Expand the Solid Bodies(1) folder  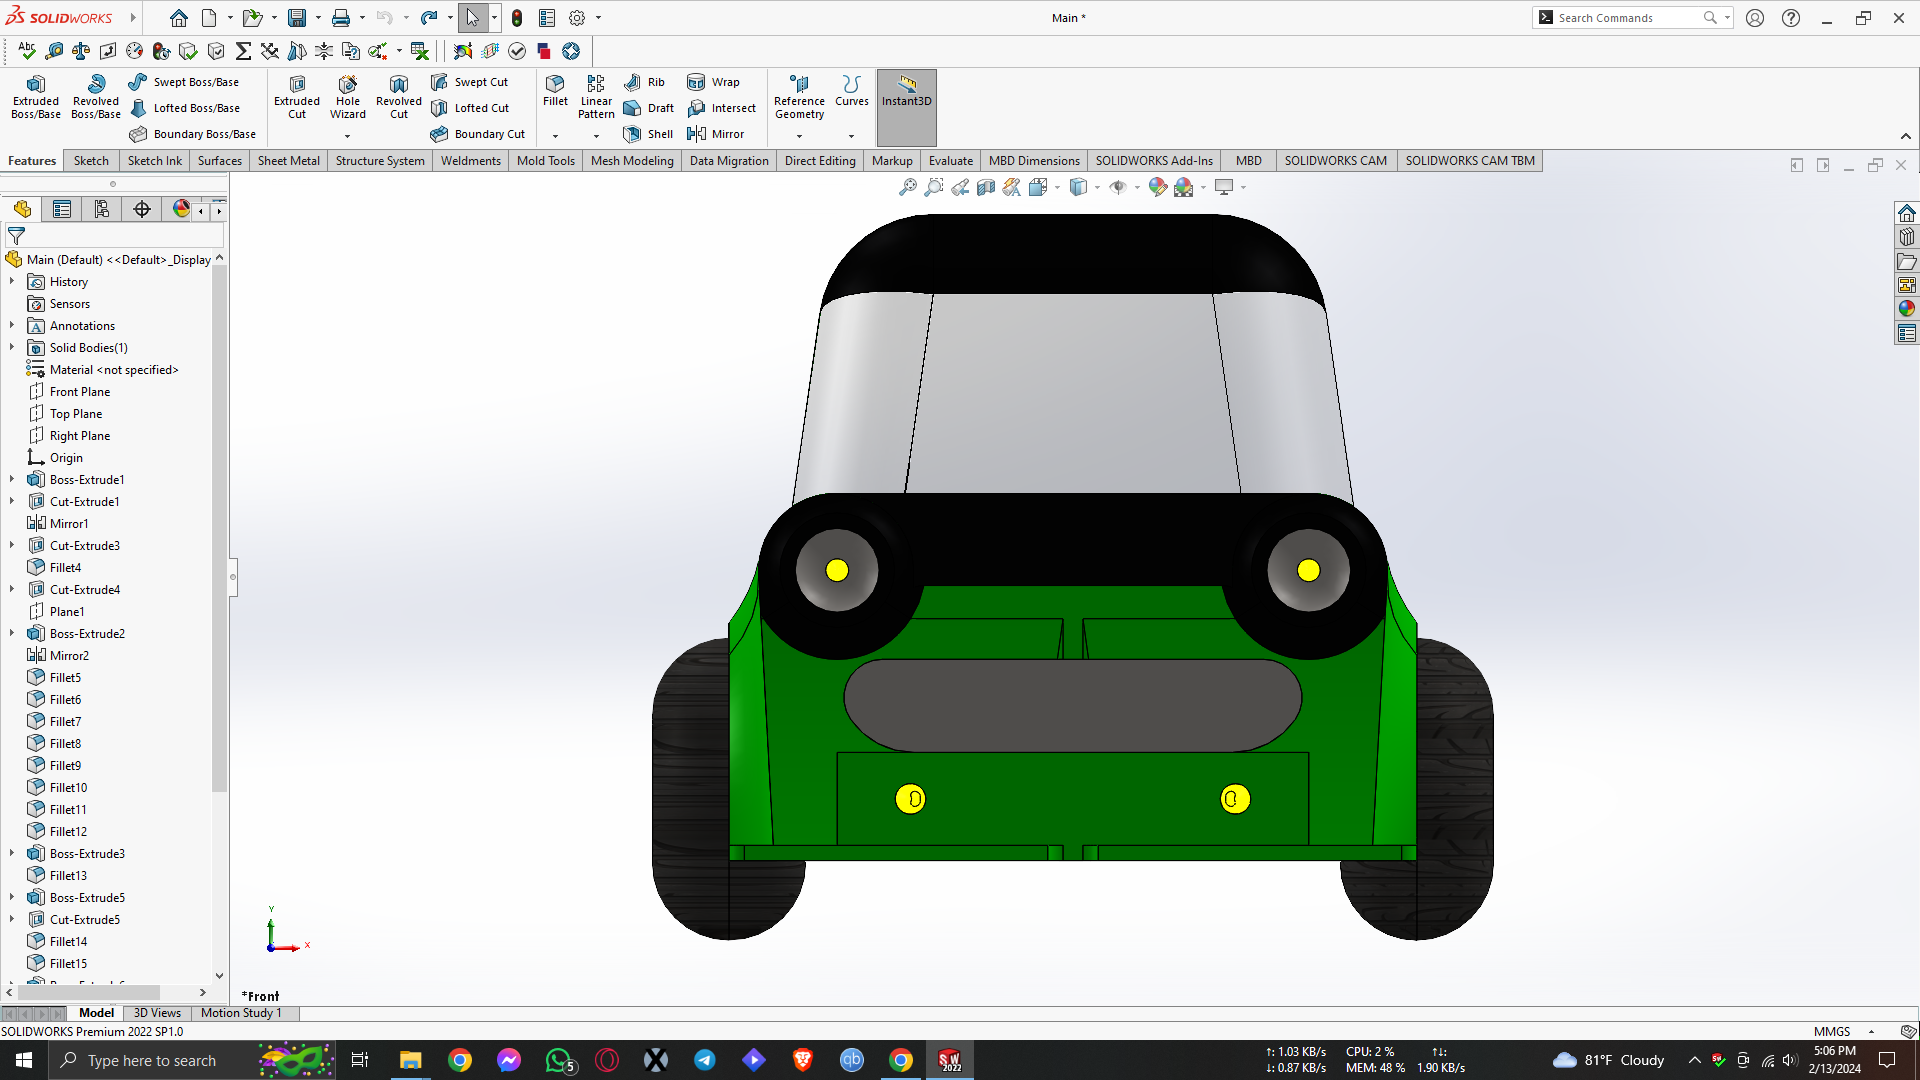tap(12, 347)
